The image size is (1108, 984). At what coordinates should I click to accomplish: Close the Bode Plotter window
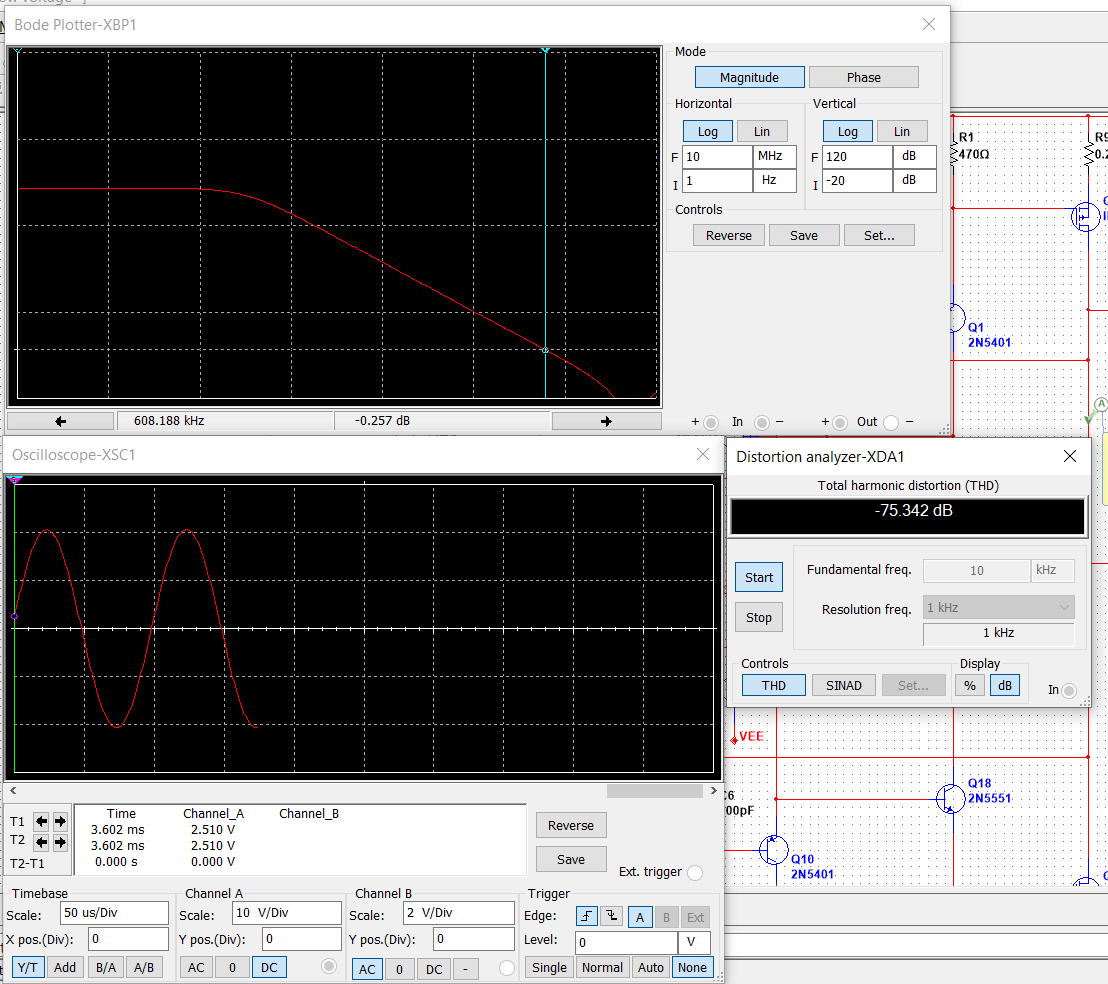[929, 24]
